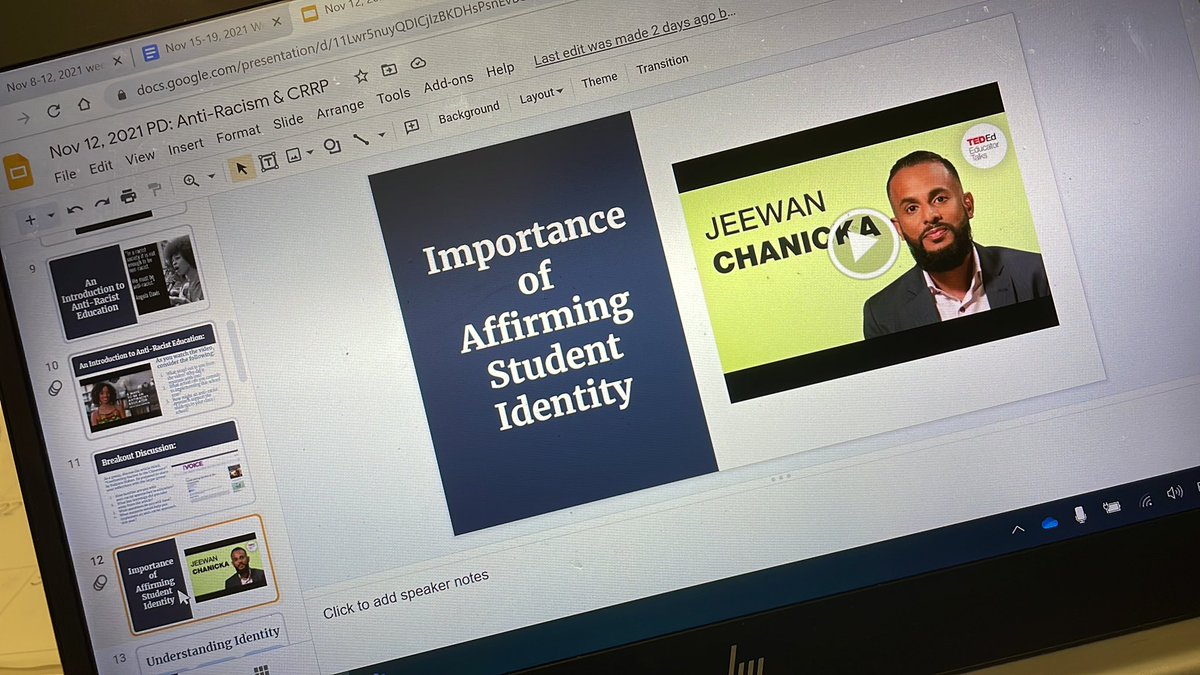Open the Edit menu
The width and height of the screenshot is (1200, 675).
coord(101,167)
